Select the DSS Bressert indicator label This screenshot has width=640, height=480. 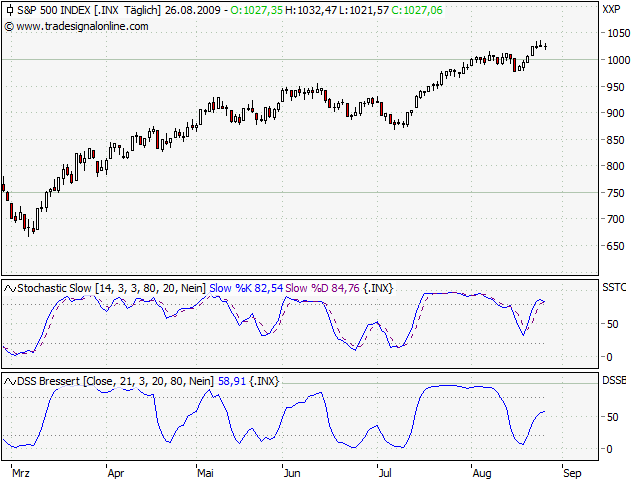pos(116,381)
